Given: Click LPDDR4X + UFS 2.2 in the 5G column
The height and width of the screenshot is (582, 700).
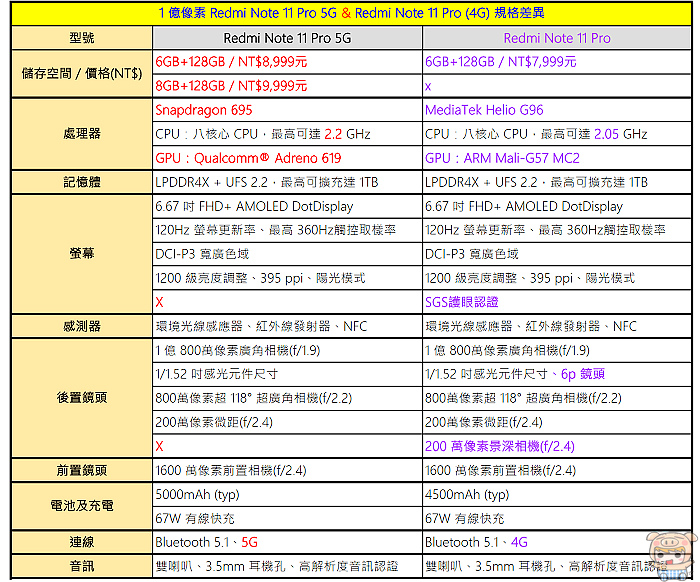Looking at the screenshot, I should pos(287,182).
